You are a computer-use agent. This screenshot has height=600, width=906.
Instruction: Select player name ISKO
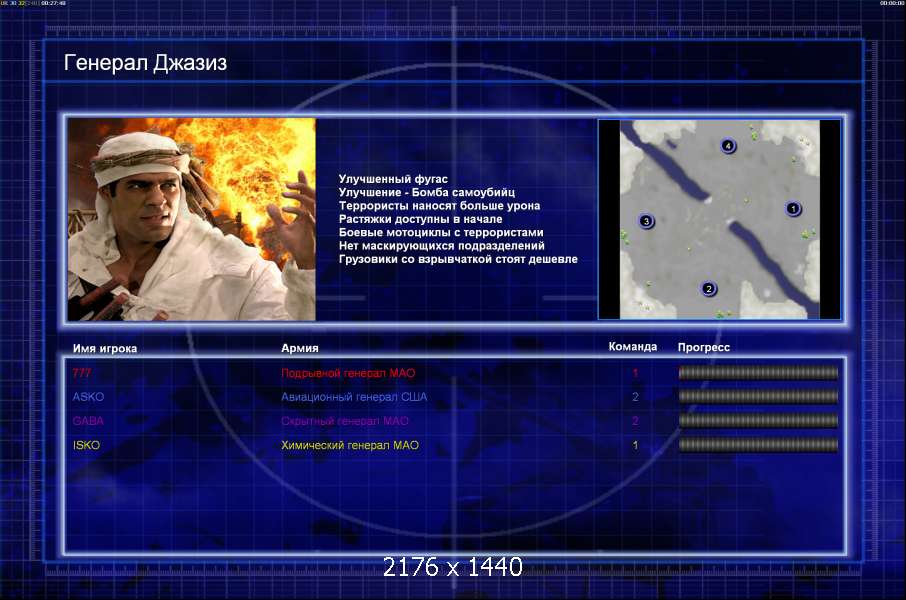click(x=86, y=445)
